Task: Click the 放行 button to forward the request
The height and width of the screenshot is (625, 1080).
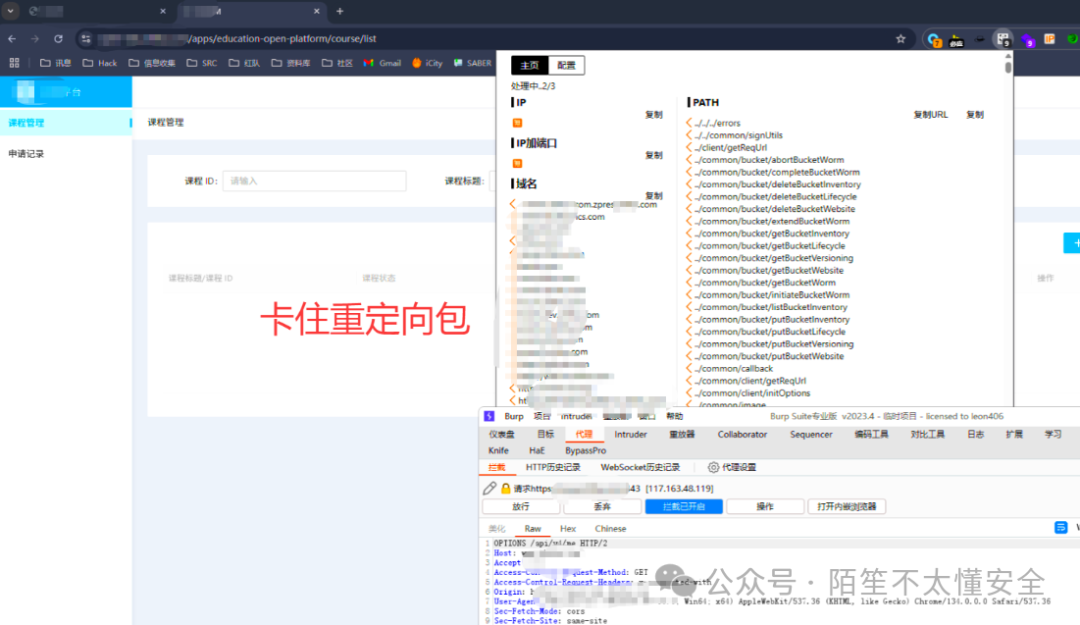Action: click(520, 506)
